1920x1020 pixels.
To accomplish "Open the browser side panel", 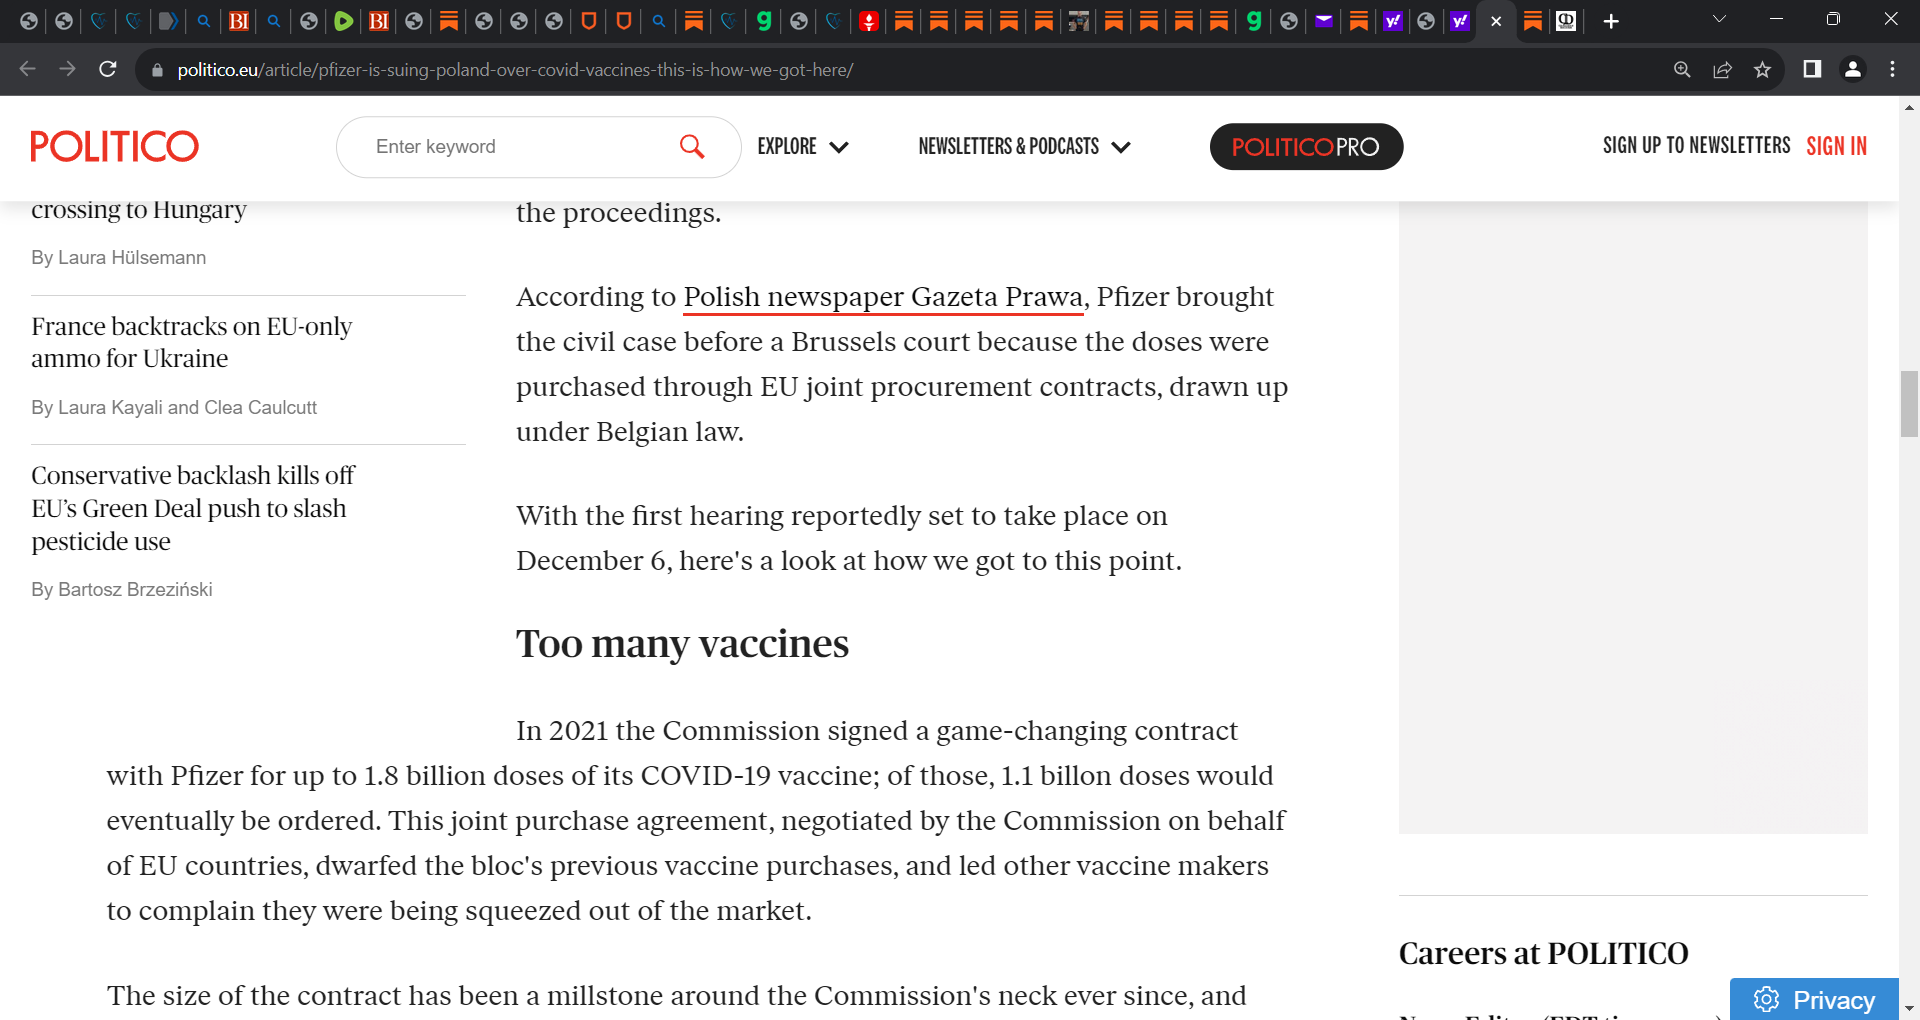I will pyautogui.click(x=1812, y=69).
